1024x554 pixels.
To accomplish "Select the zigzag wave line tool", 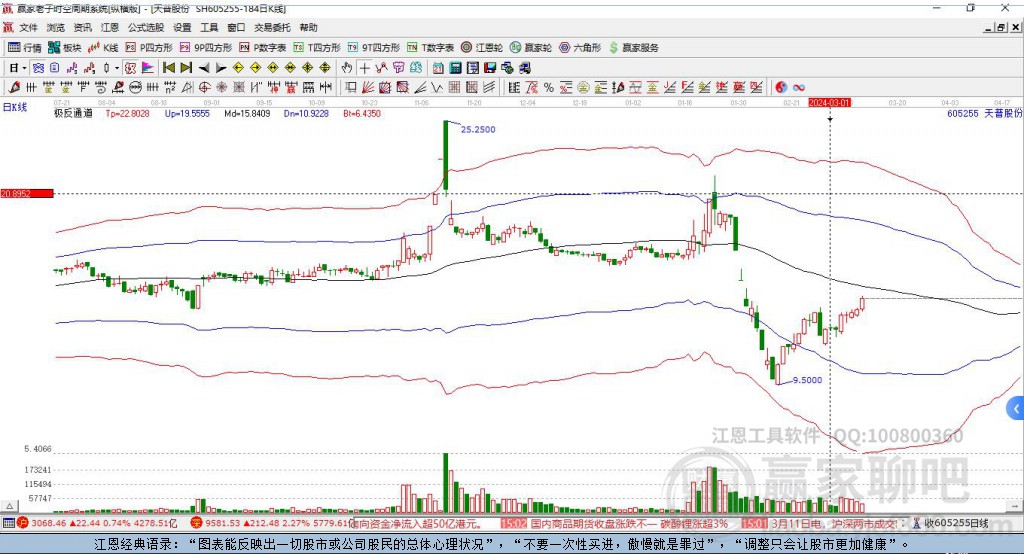I will click(436, 88).
